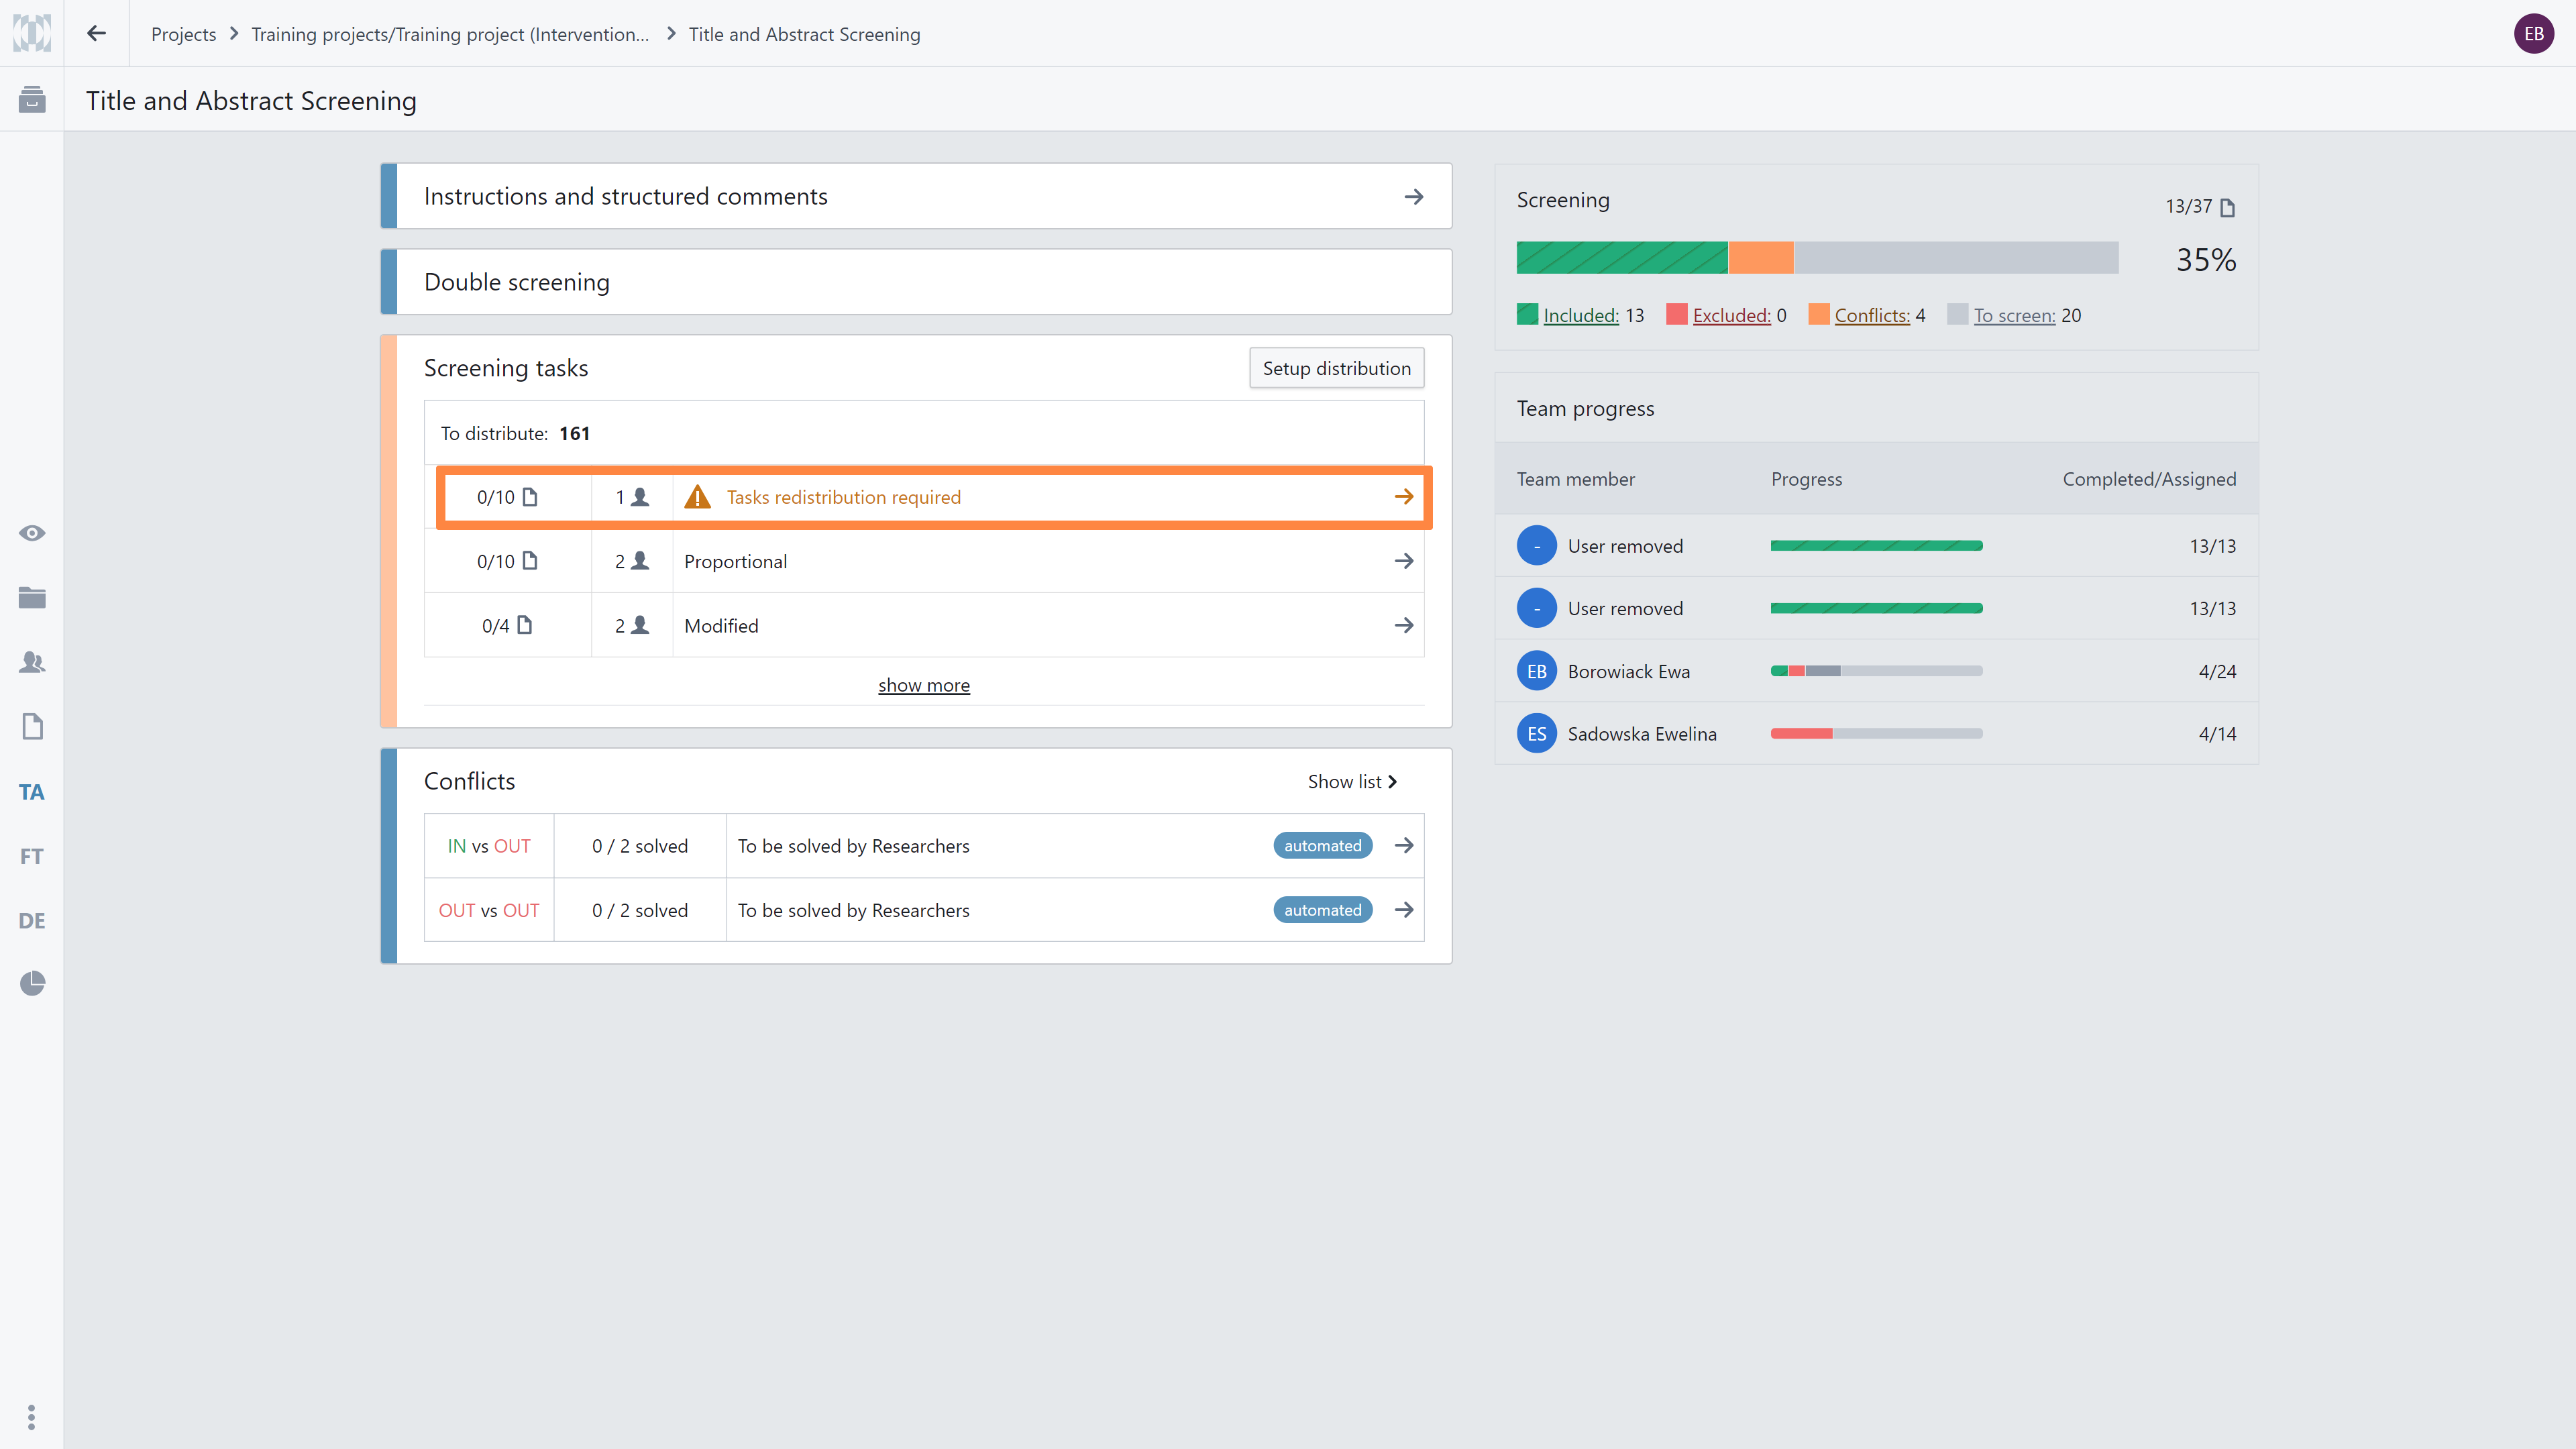The width and height of the screenshot is (2576, 1449).
Task: Click person icon in Proportional row
Action: [640, 561]
